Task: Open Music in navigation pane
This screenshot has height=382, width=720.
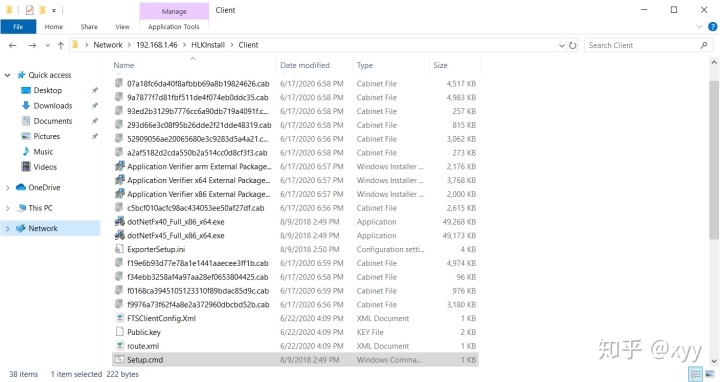Action: point(43,152)
